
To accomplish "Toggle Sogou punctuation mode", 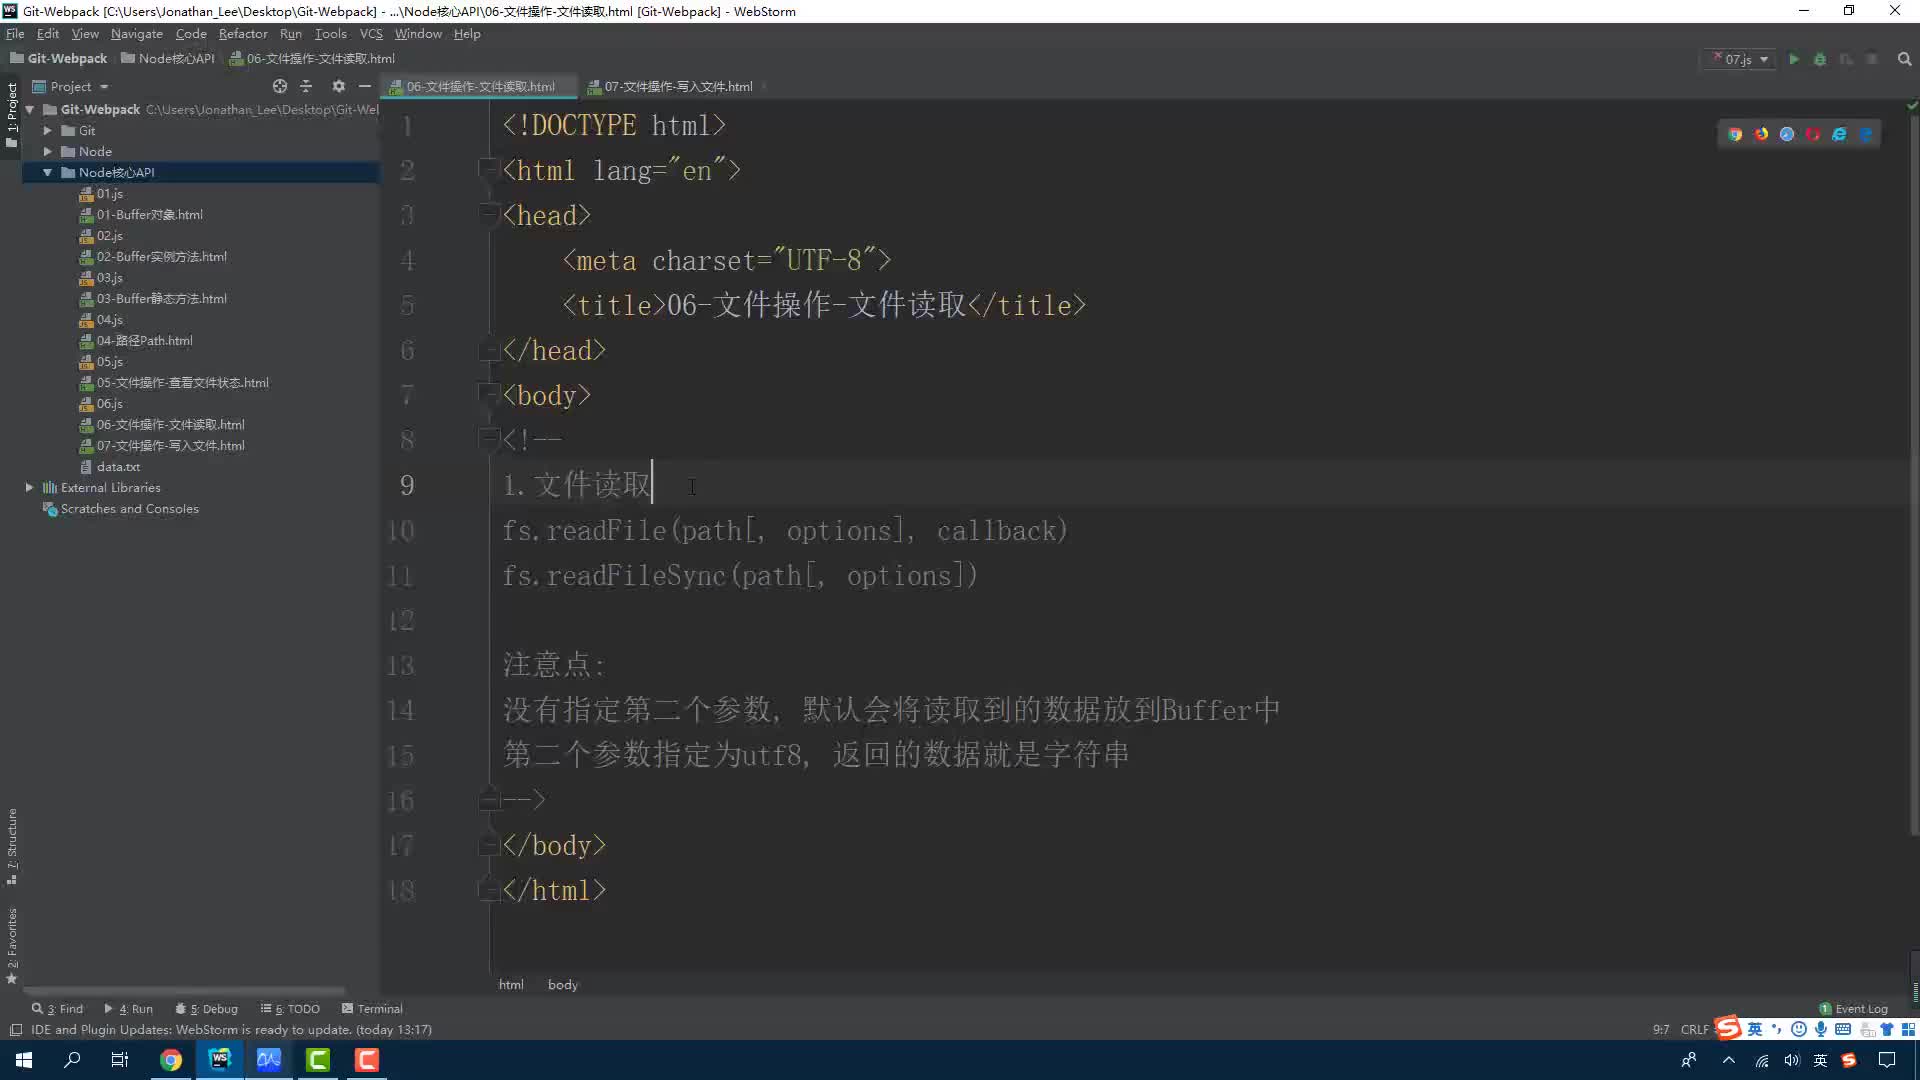I will 1777,1029.
